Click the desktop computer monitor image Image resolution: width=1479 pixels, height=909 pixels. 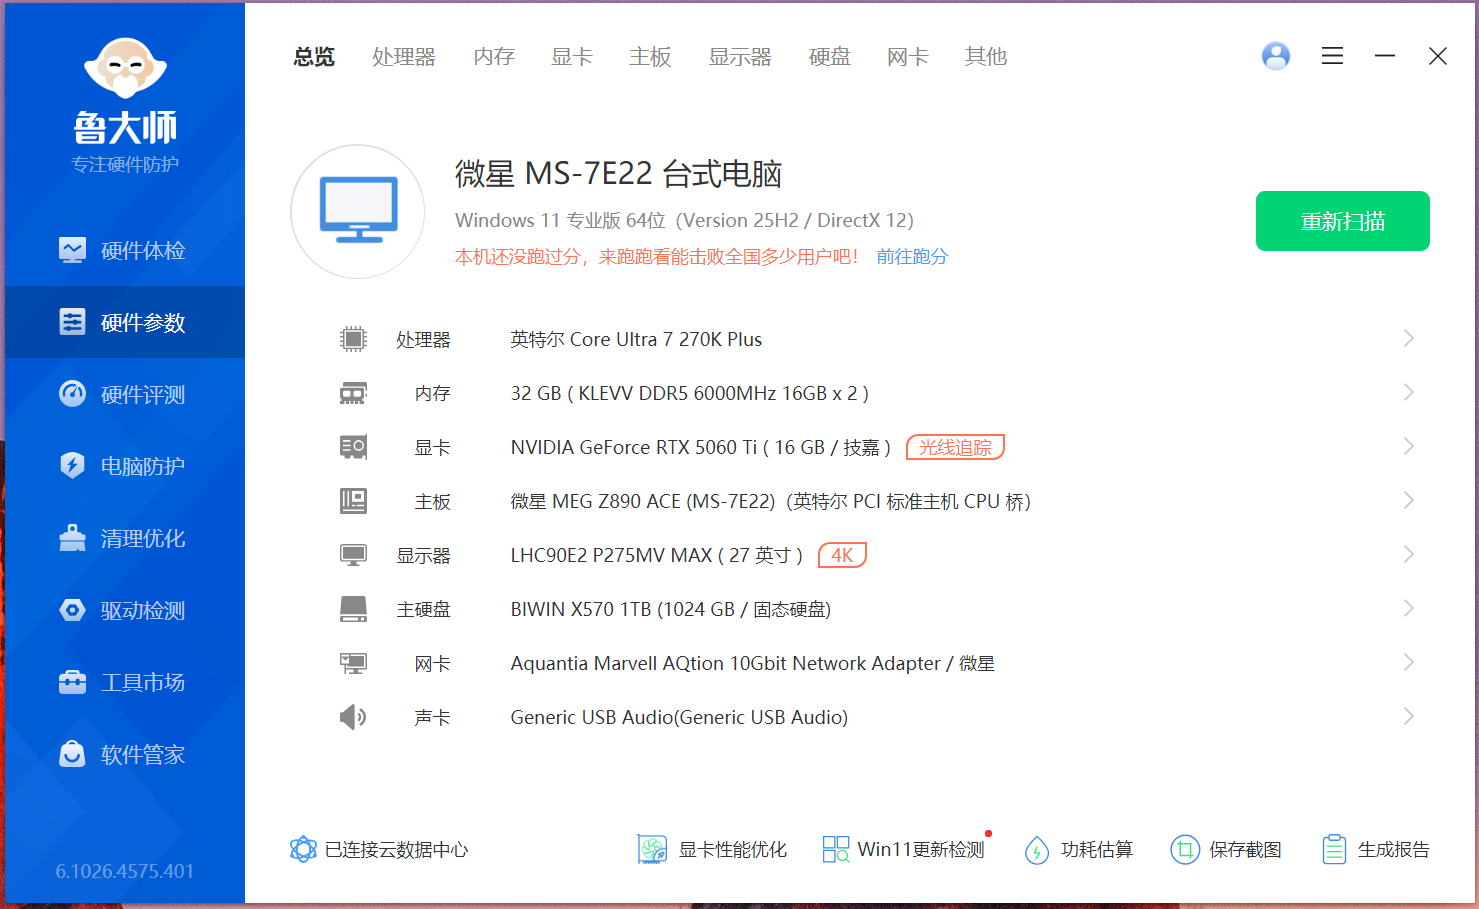click(x=358, y=210)
